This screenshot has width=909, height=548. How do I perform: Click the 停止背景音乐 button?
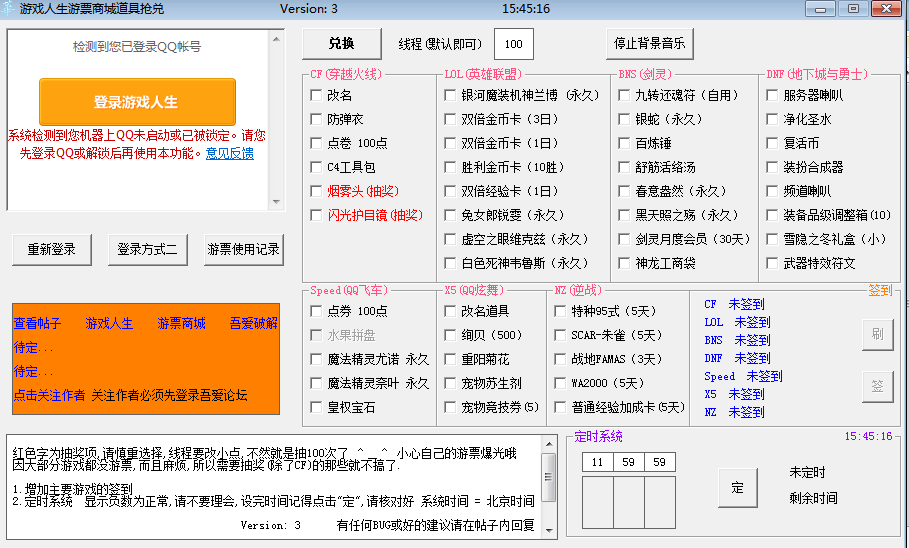coord(649,43)
